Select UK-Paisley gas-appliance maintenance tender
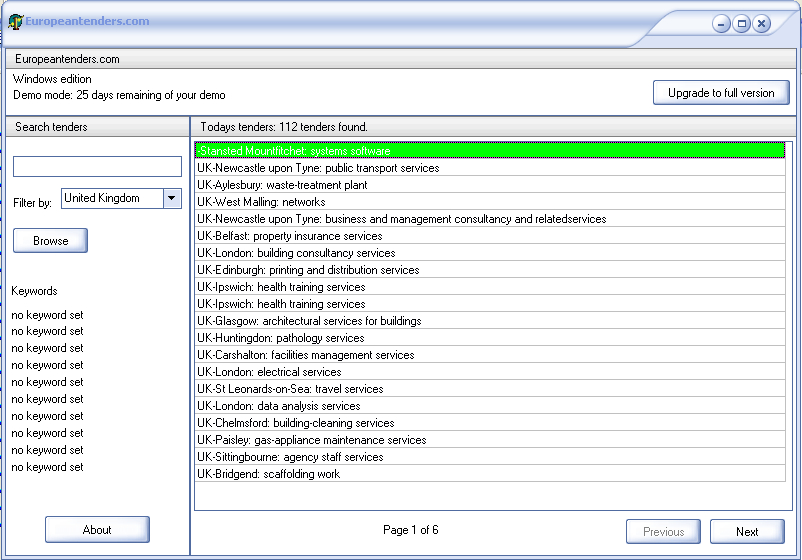 pos(490,439)
